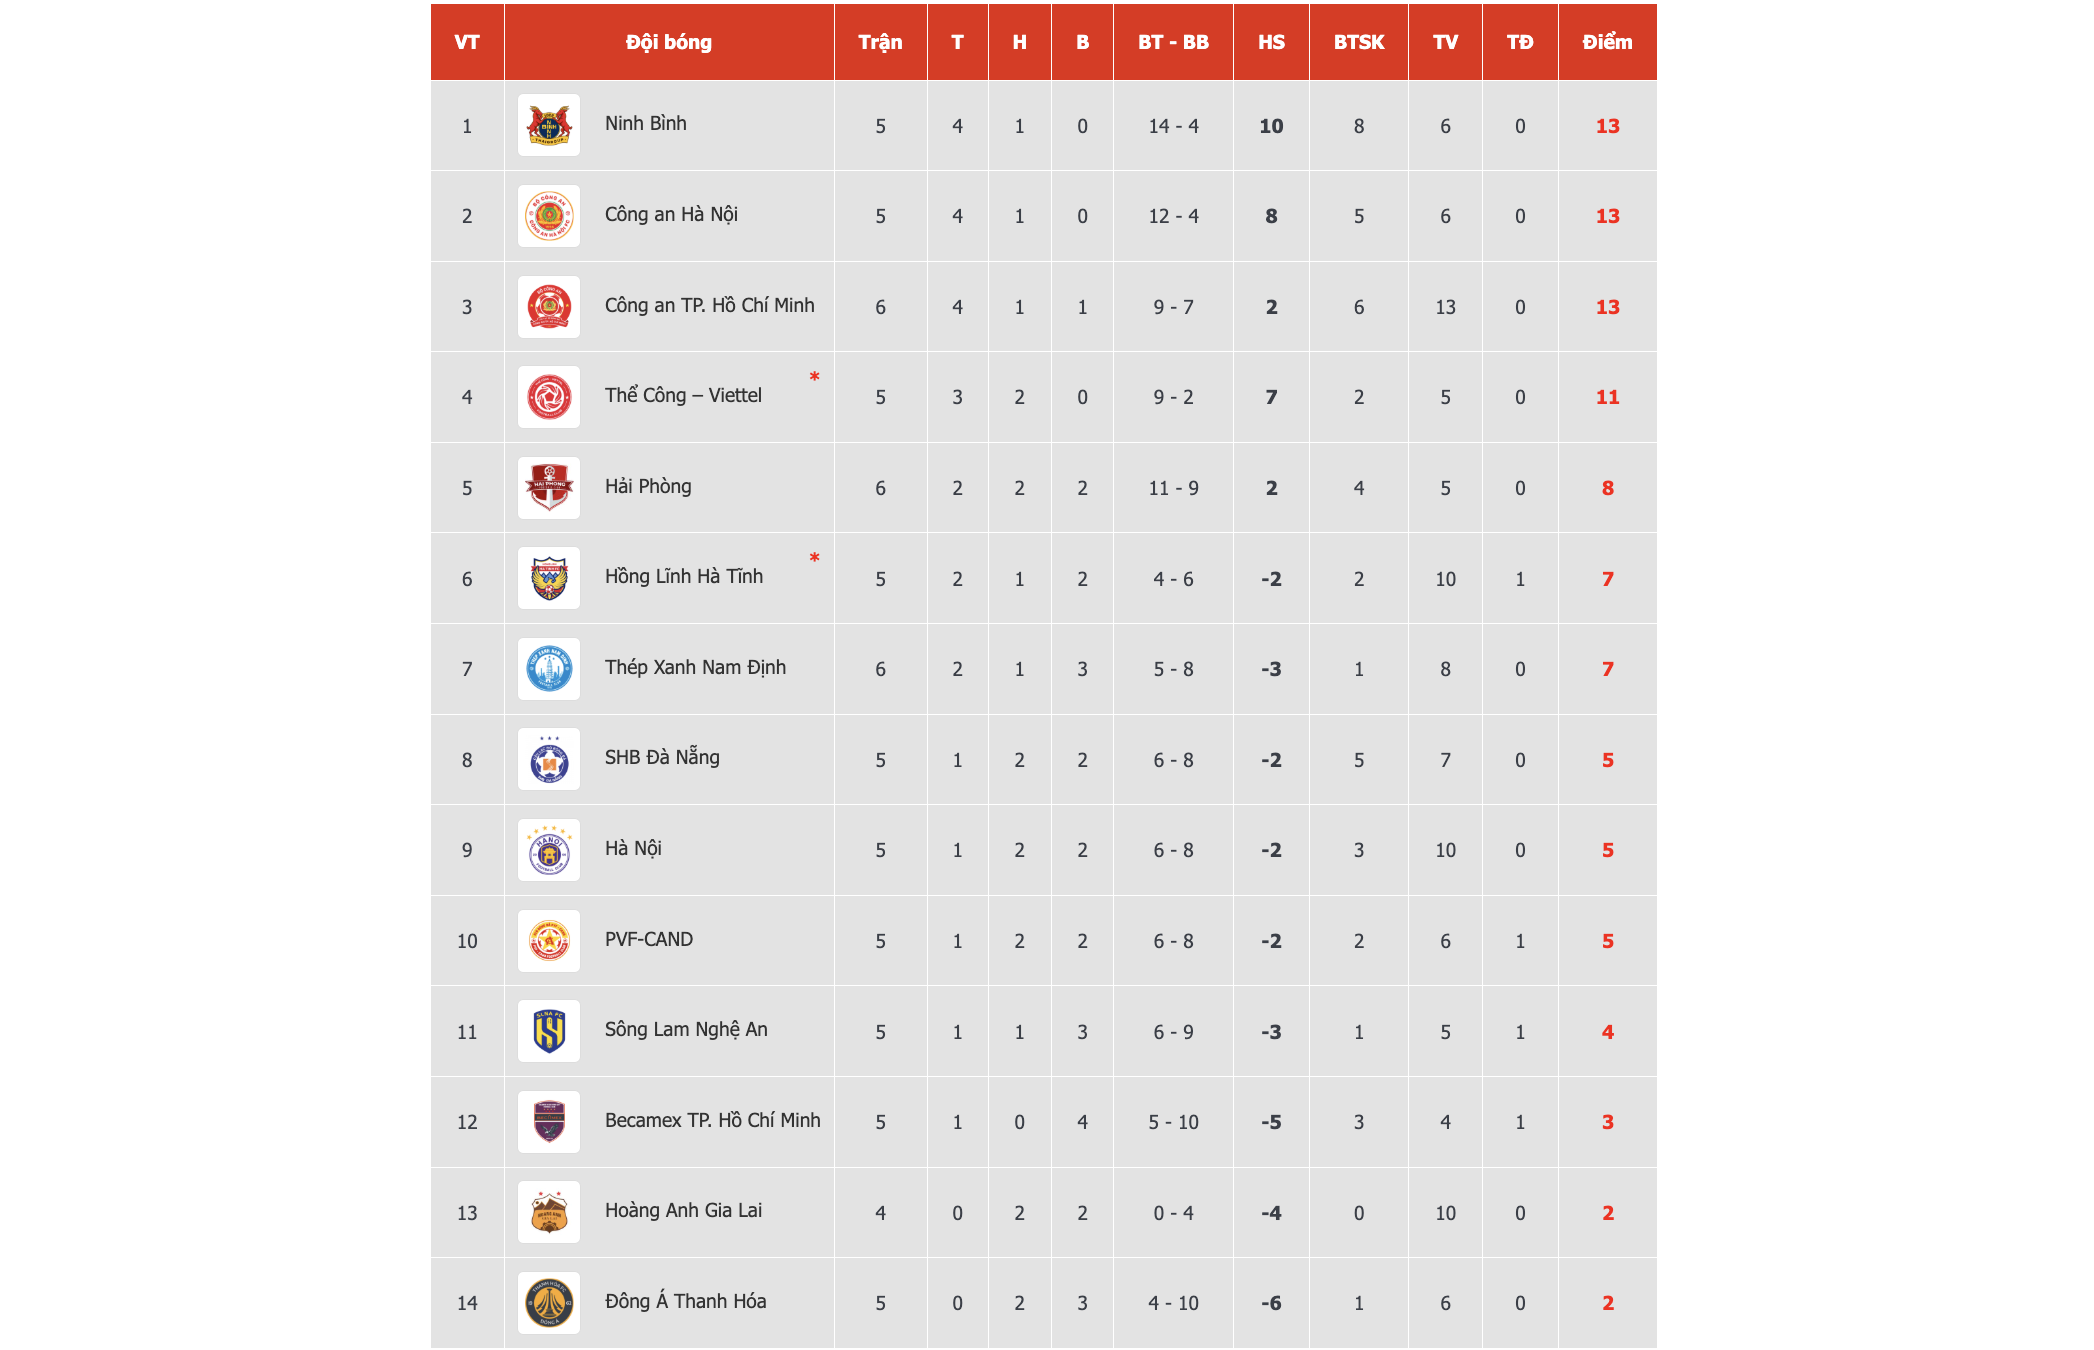Click the Công an Hà Nội crest
2094x1350 pixels.
point(549,216)
